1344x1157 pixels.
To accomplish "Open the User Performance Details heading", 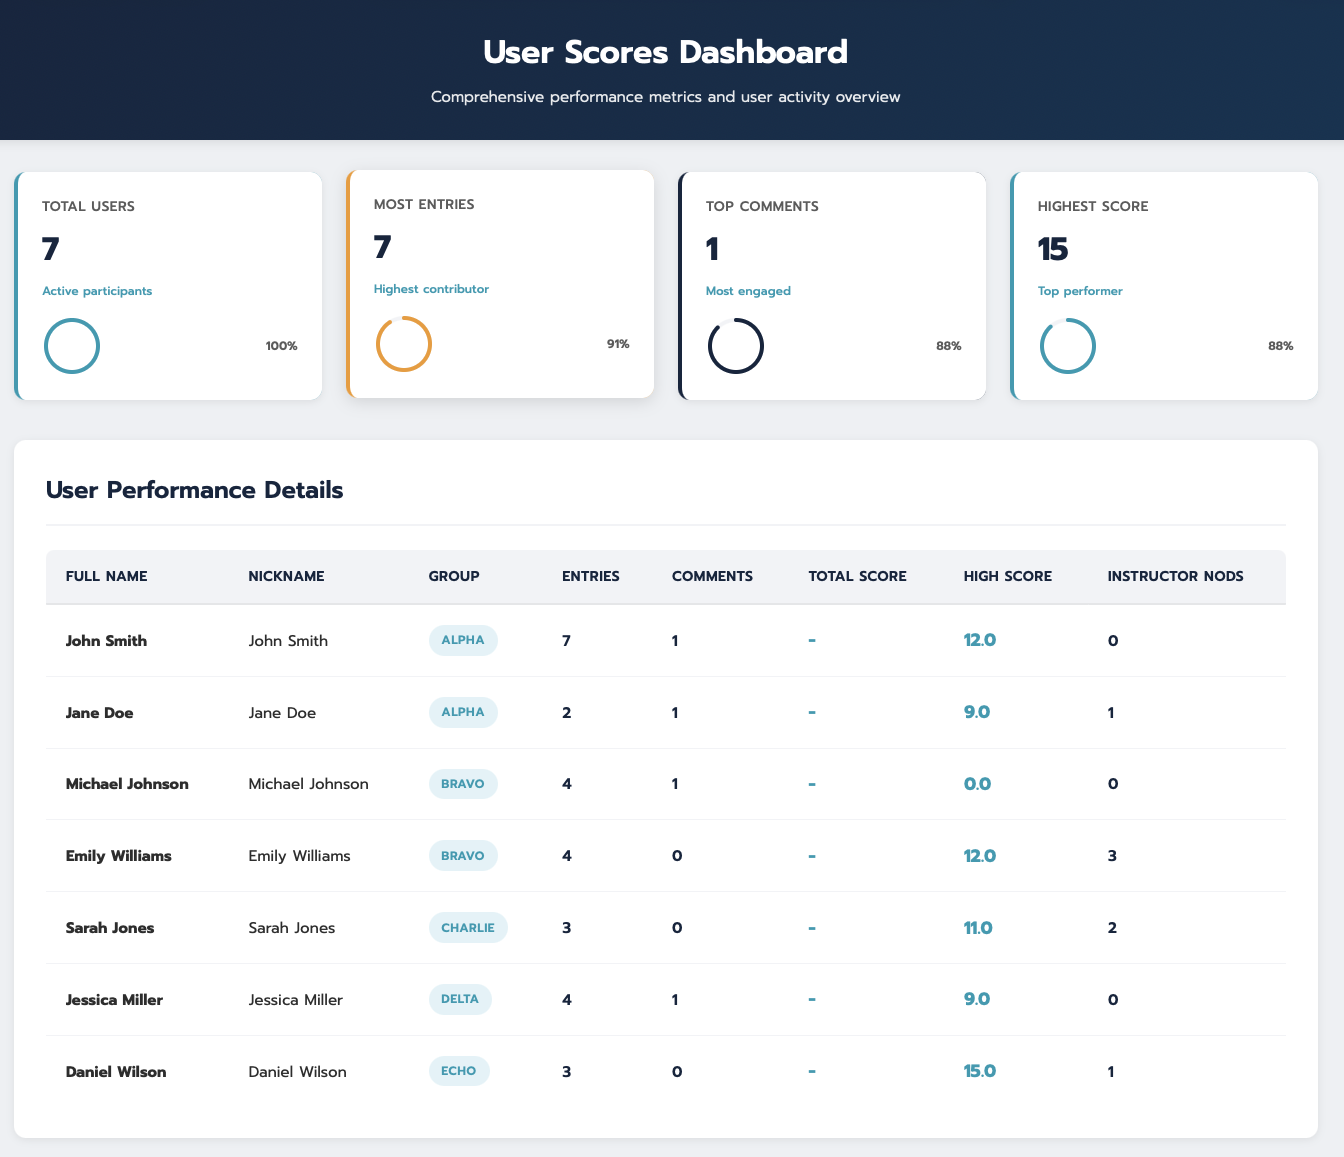I will (193, 490).
